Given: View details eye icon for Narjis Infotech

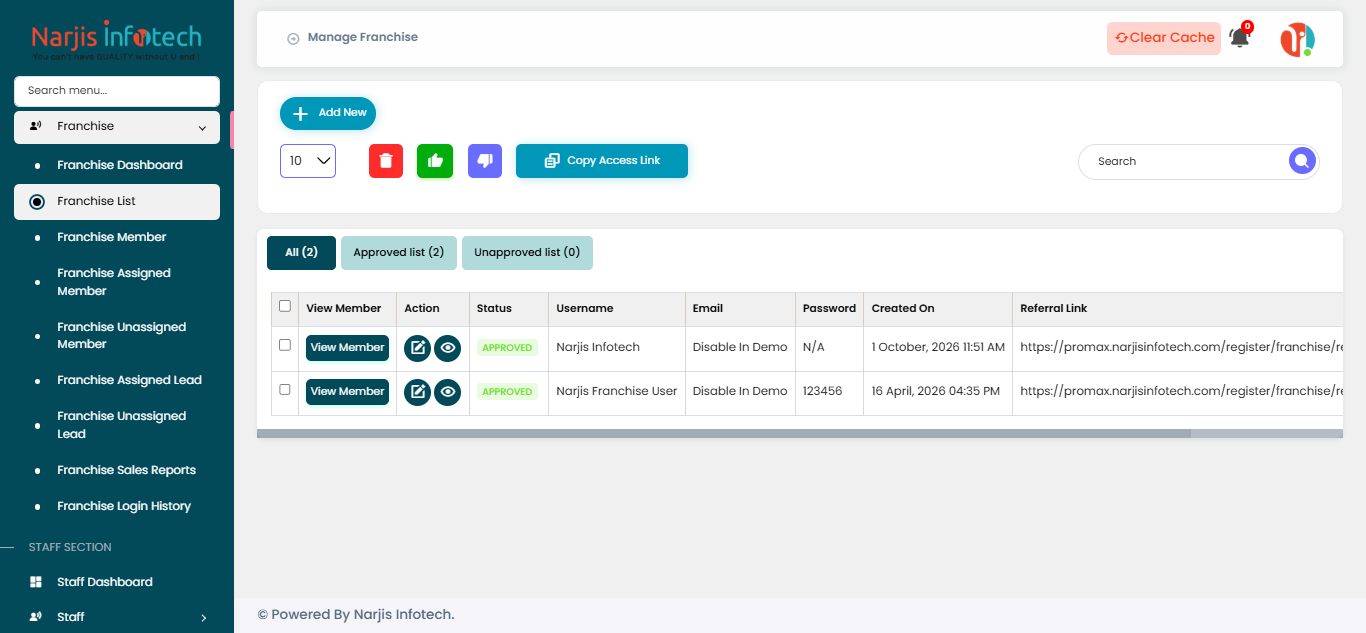Looking at the screenshot, I should point(447,348).
